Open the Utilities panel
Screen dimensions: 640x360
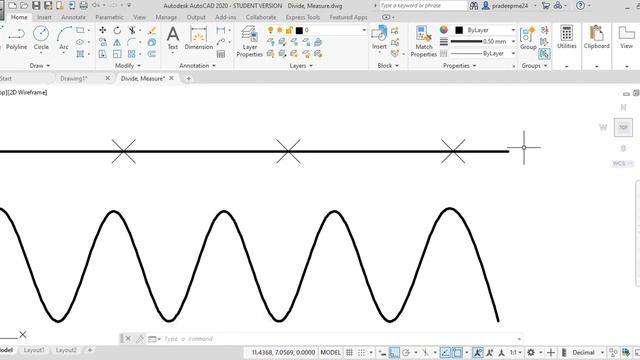click(567, 37)
